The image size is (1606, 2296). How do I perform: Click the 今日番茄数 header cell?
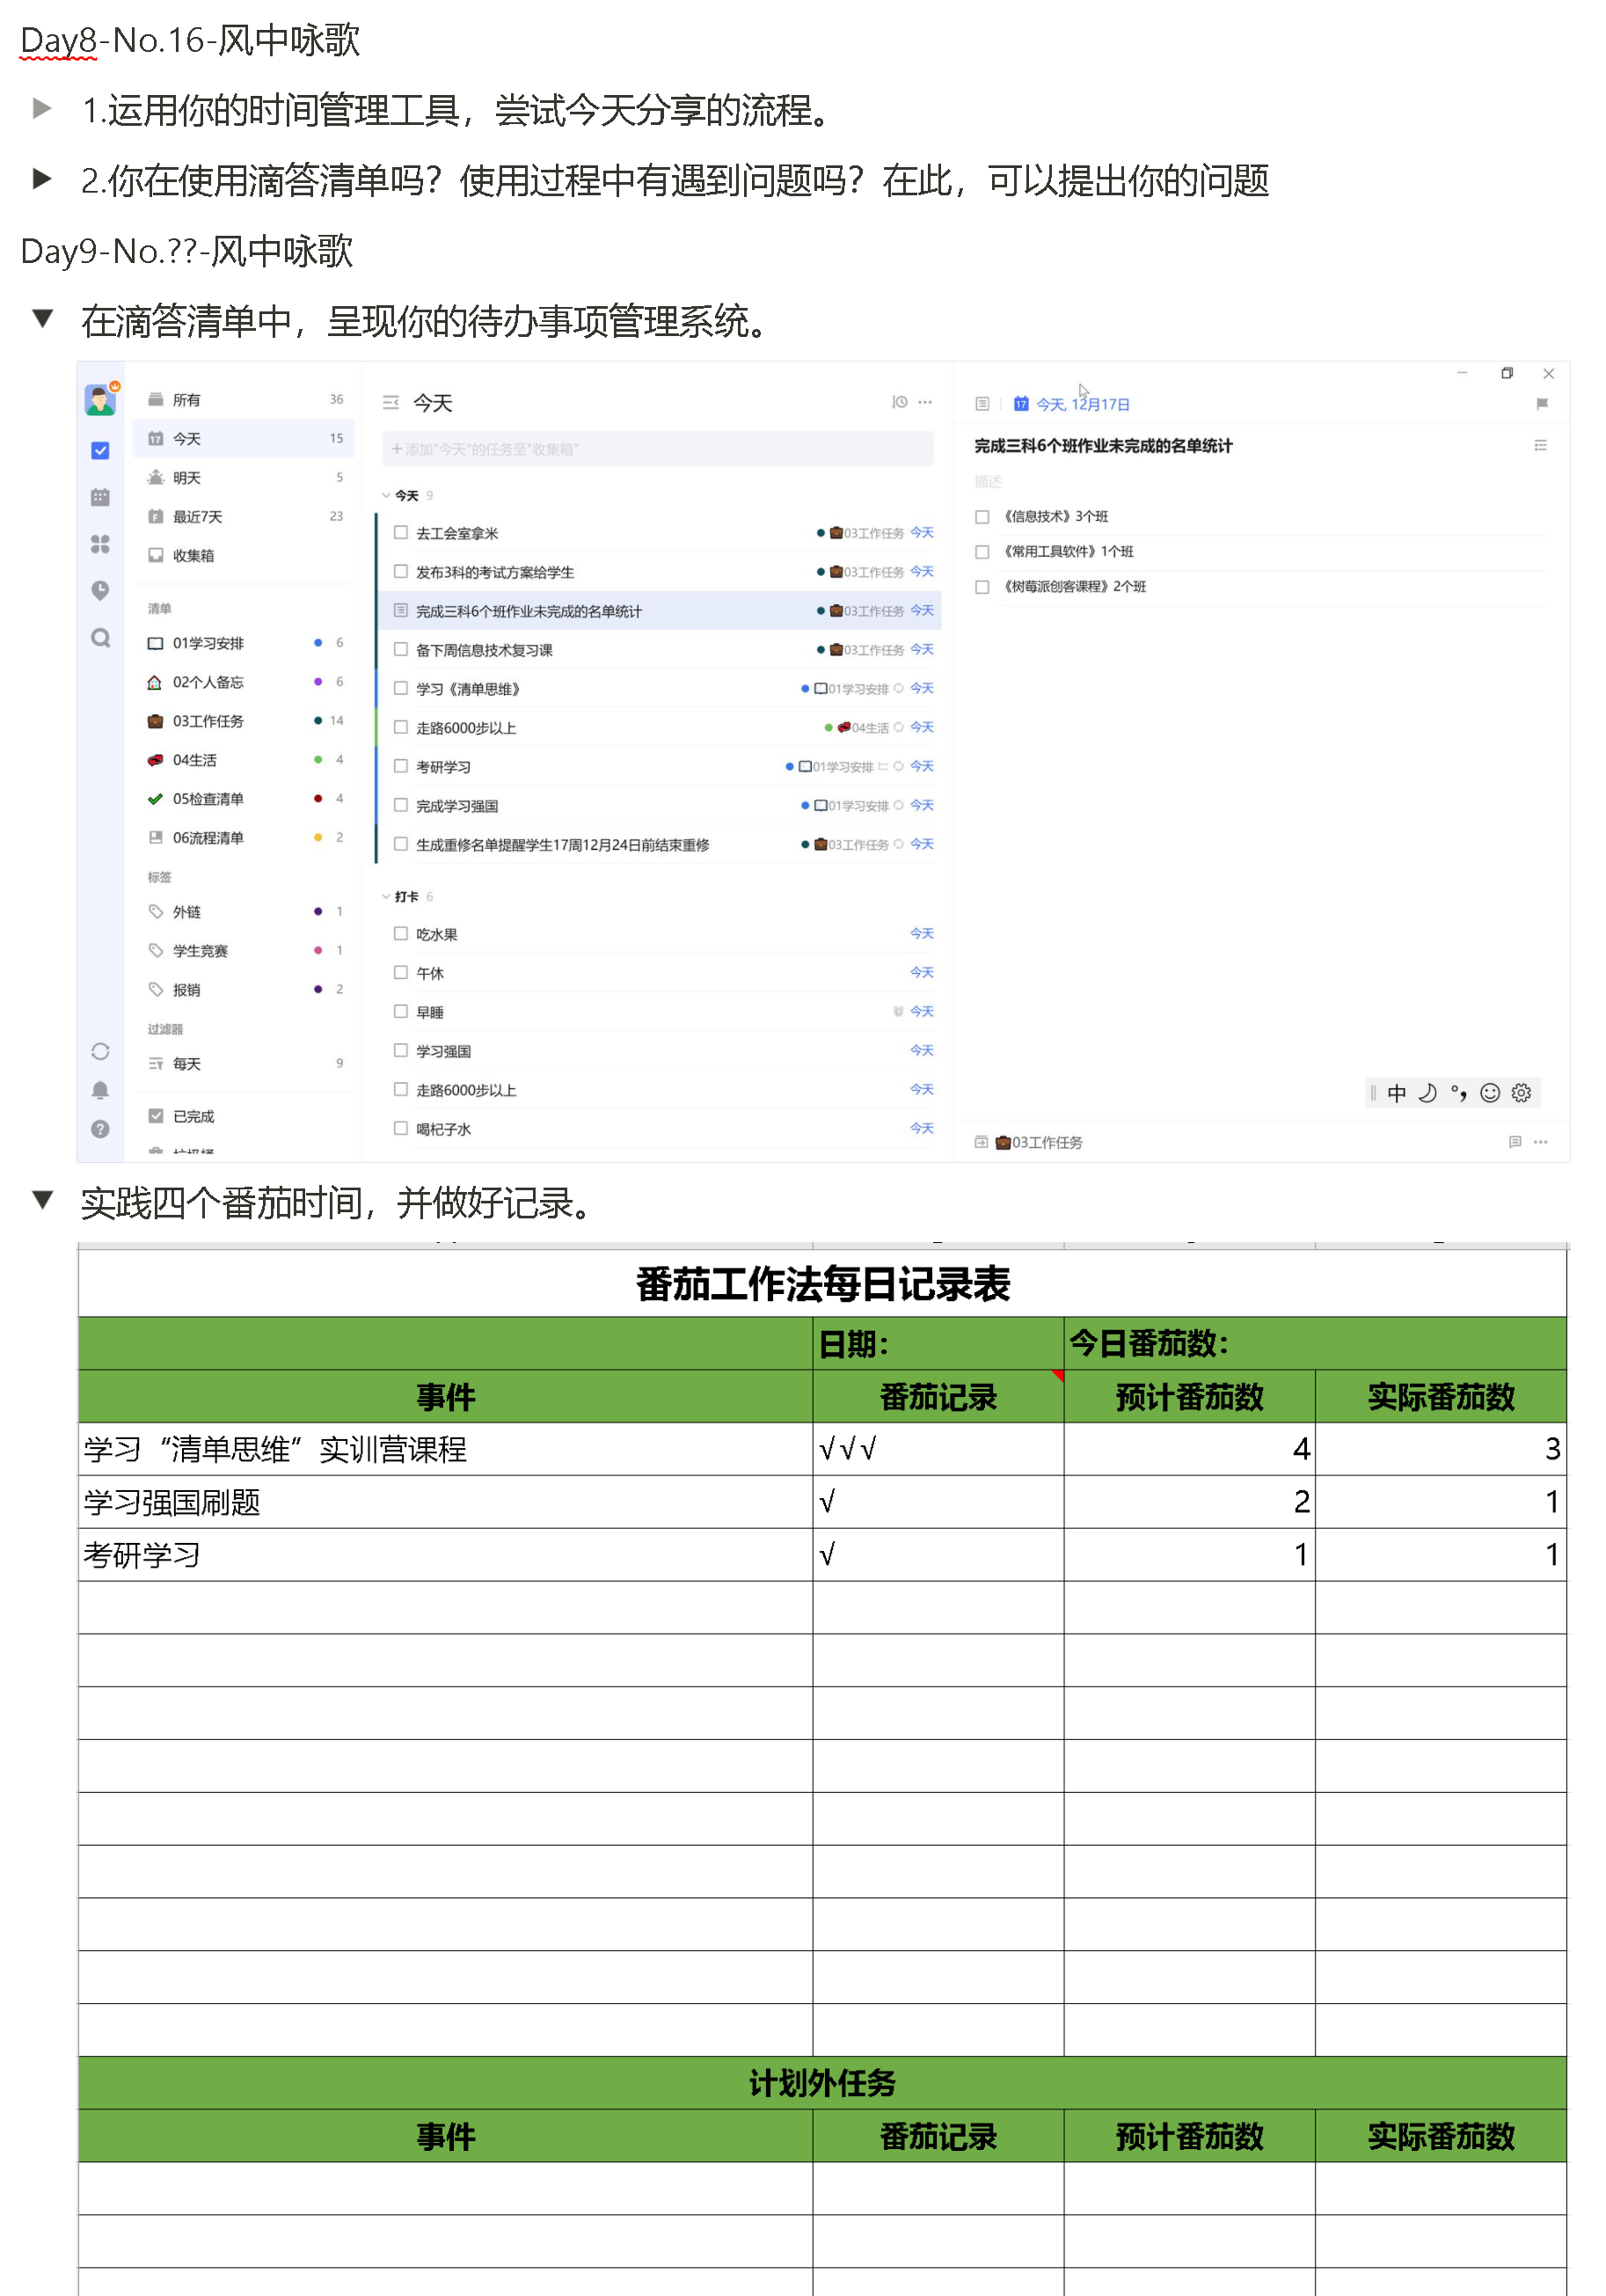click(x=1315, y=1343)
